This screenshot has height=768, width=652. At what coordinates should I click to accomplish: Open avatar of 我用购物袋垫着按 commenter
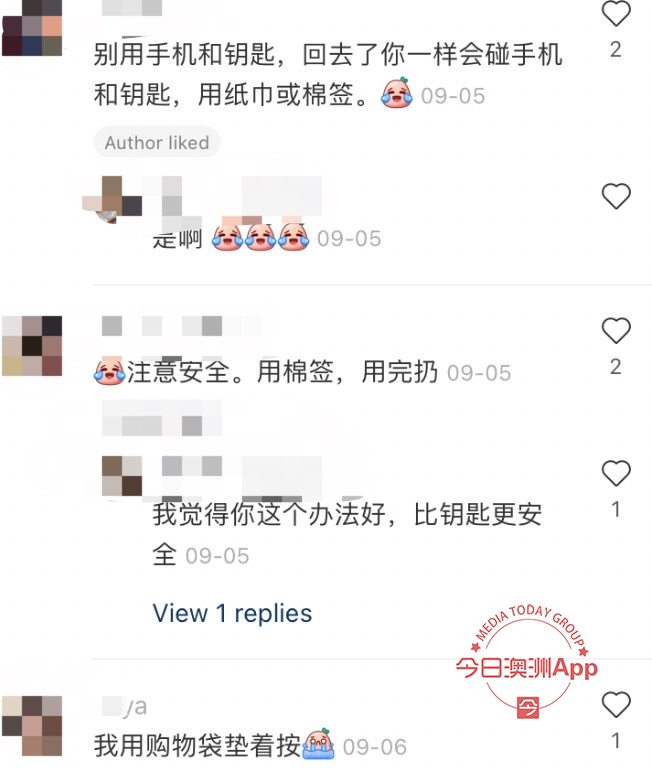[x=32, y=726]
